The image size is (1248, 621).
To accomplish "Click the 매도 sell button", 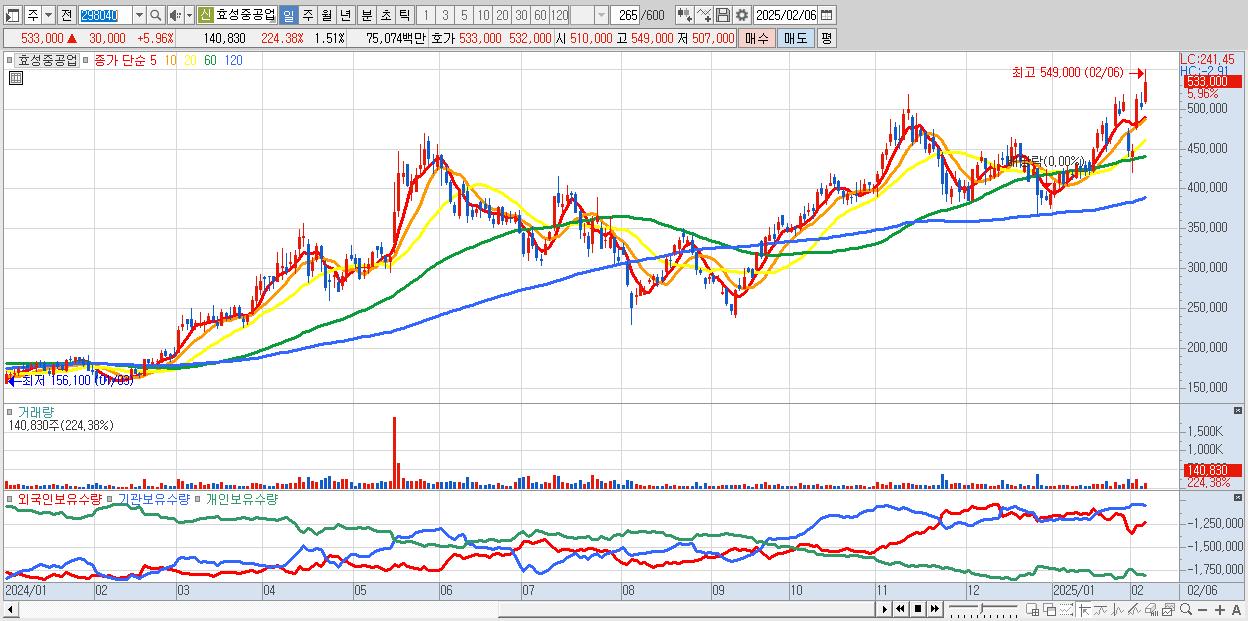I will tap(796, 38).
